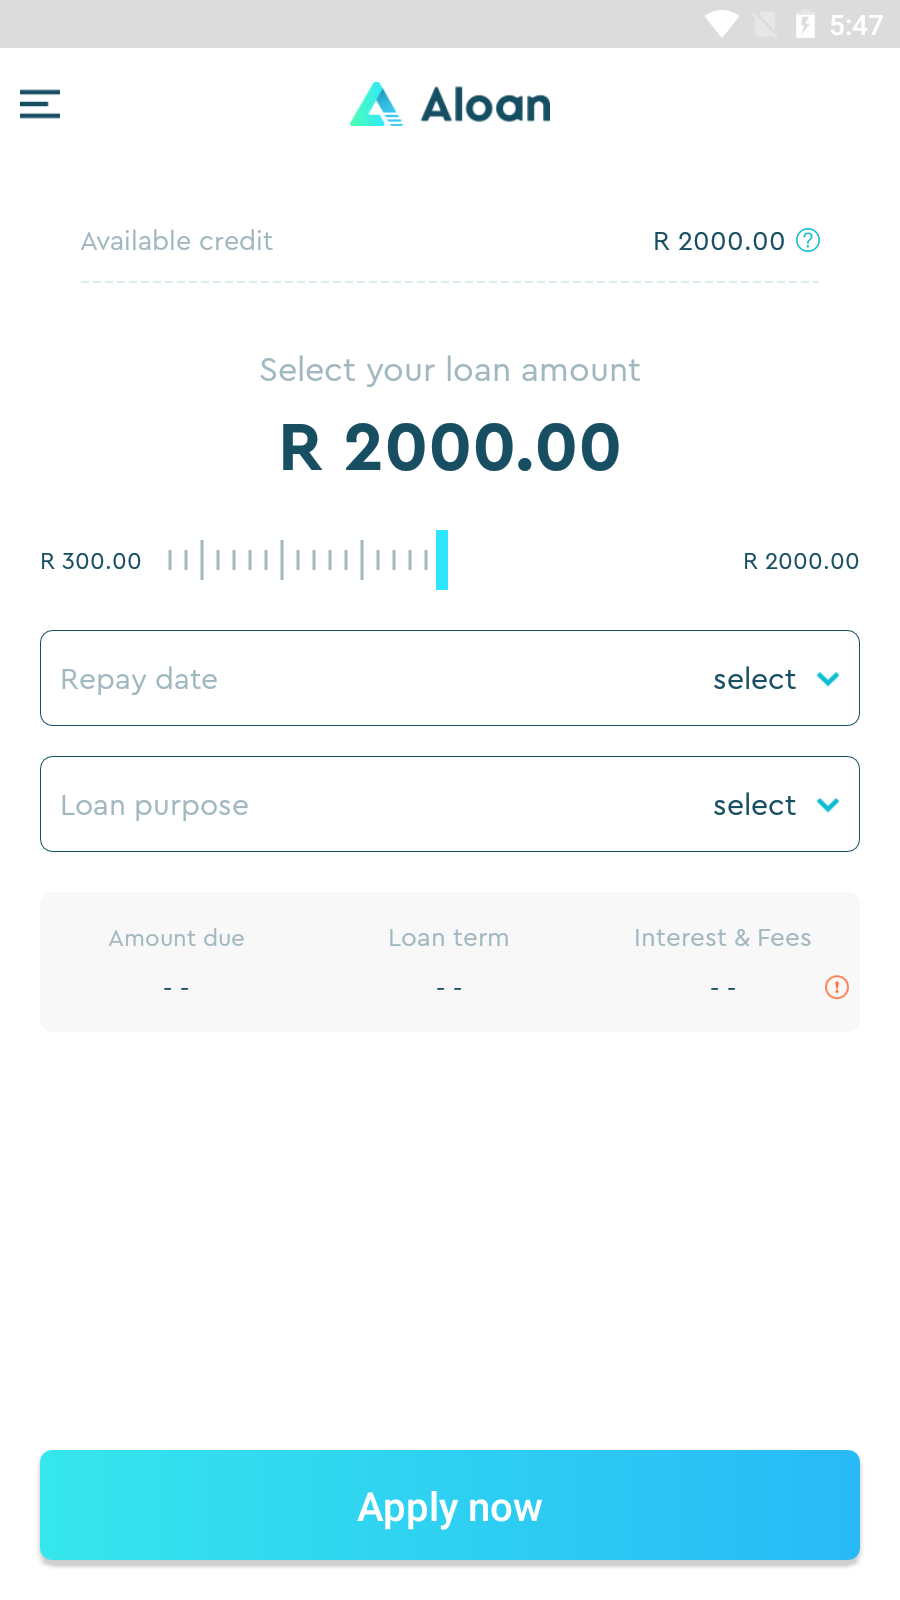Click the large R 2000.00 loan amount
This screenshot has width=900, height=1600.
(450, 447)
